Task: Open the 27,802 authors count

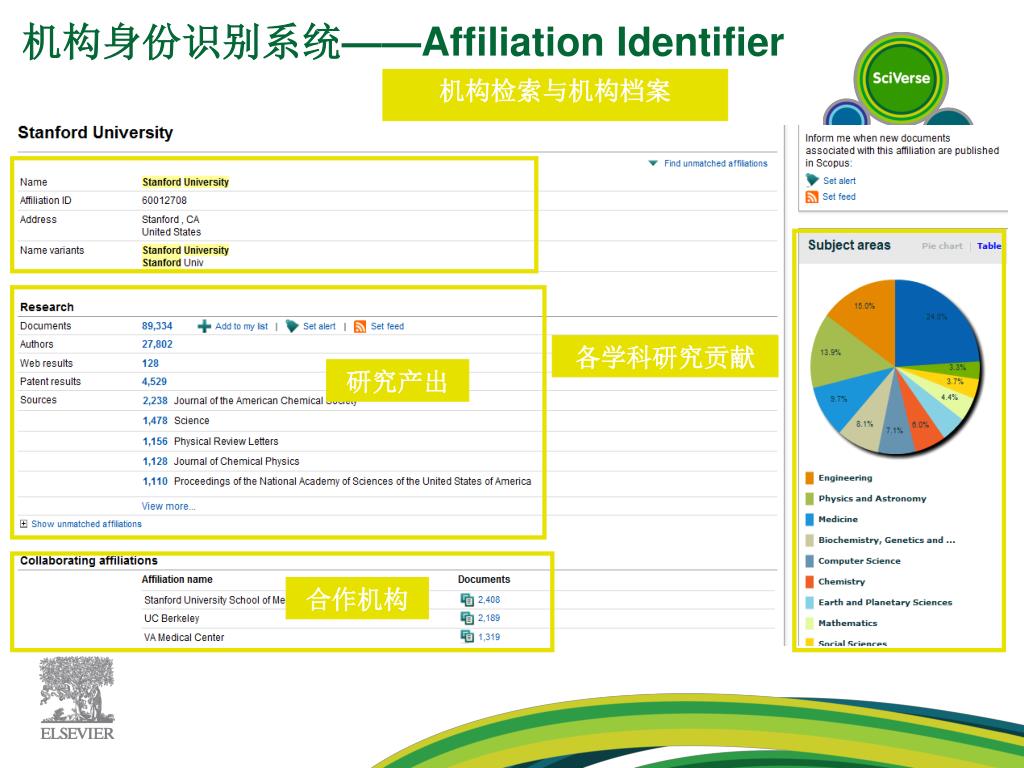Action: [x=157, y=344]
